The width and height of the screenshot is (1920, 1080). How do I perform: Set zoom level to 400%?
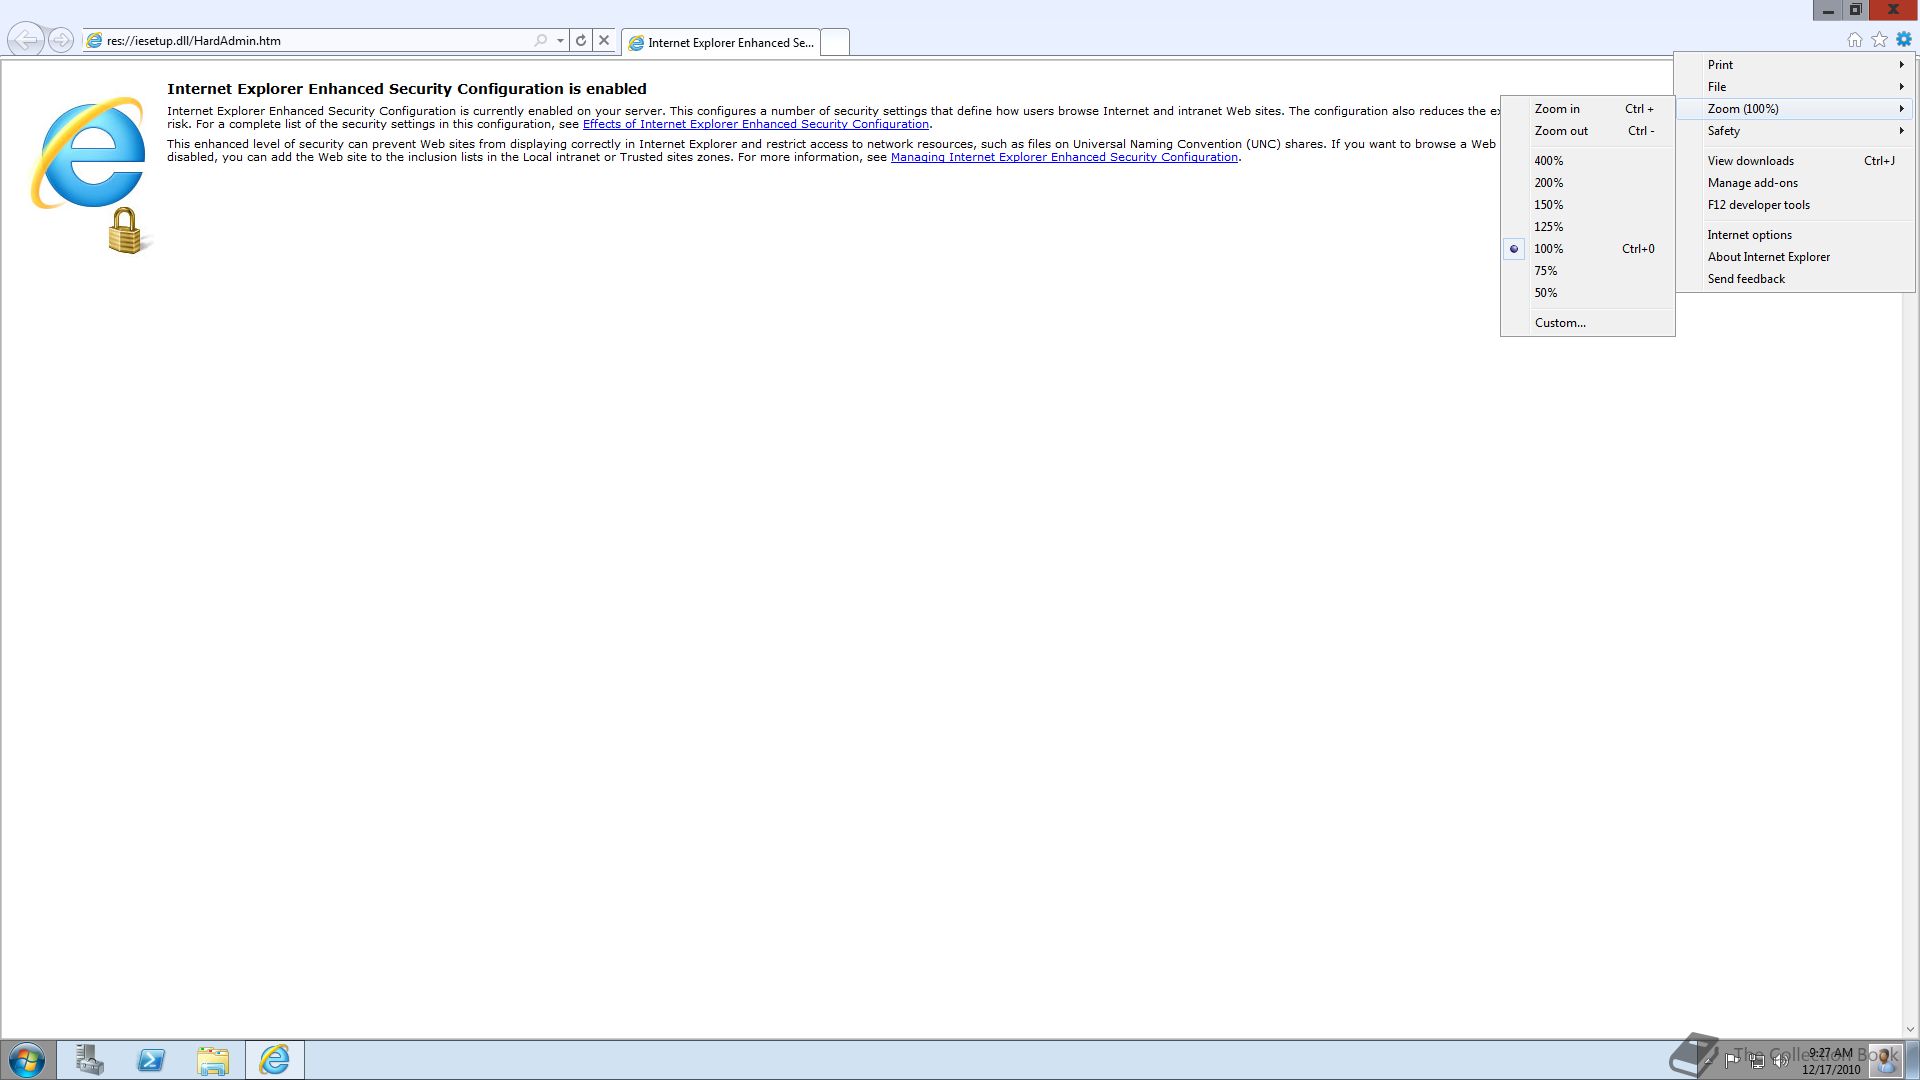click(1588, 161)
